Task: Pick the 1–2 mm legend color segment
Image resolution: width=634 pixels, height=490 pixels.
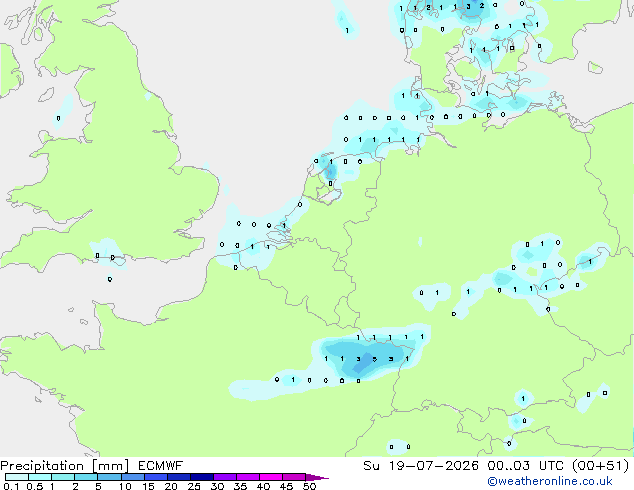Action: point(63,477)
